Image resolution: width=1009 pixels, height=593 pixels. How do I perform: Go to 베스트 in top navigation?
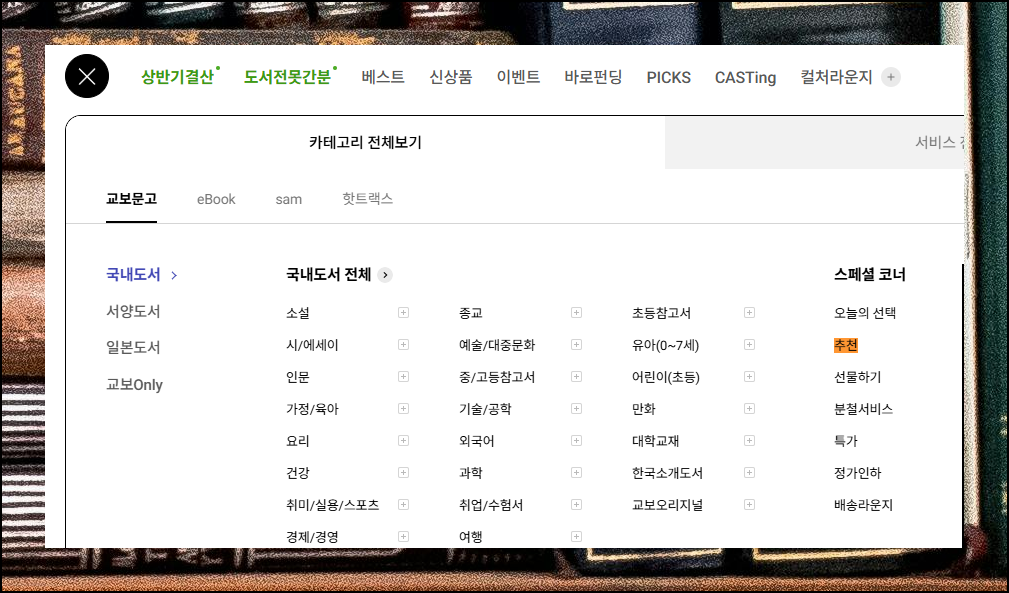pyautogui.click(x=383, y=77)
